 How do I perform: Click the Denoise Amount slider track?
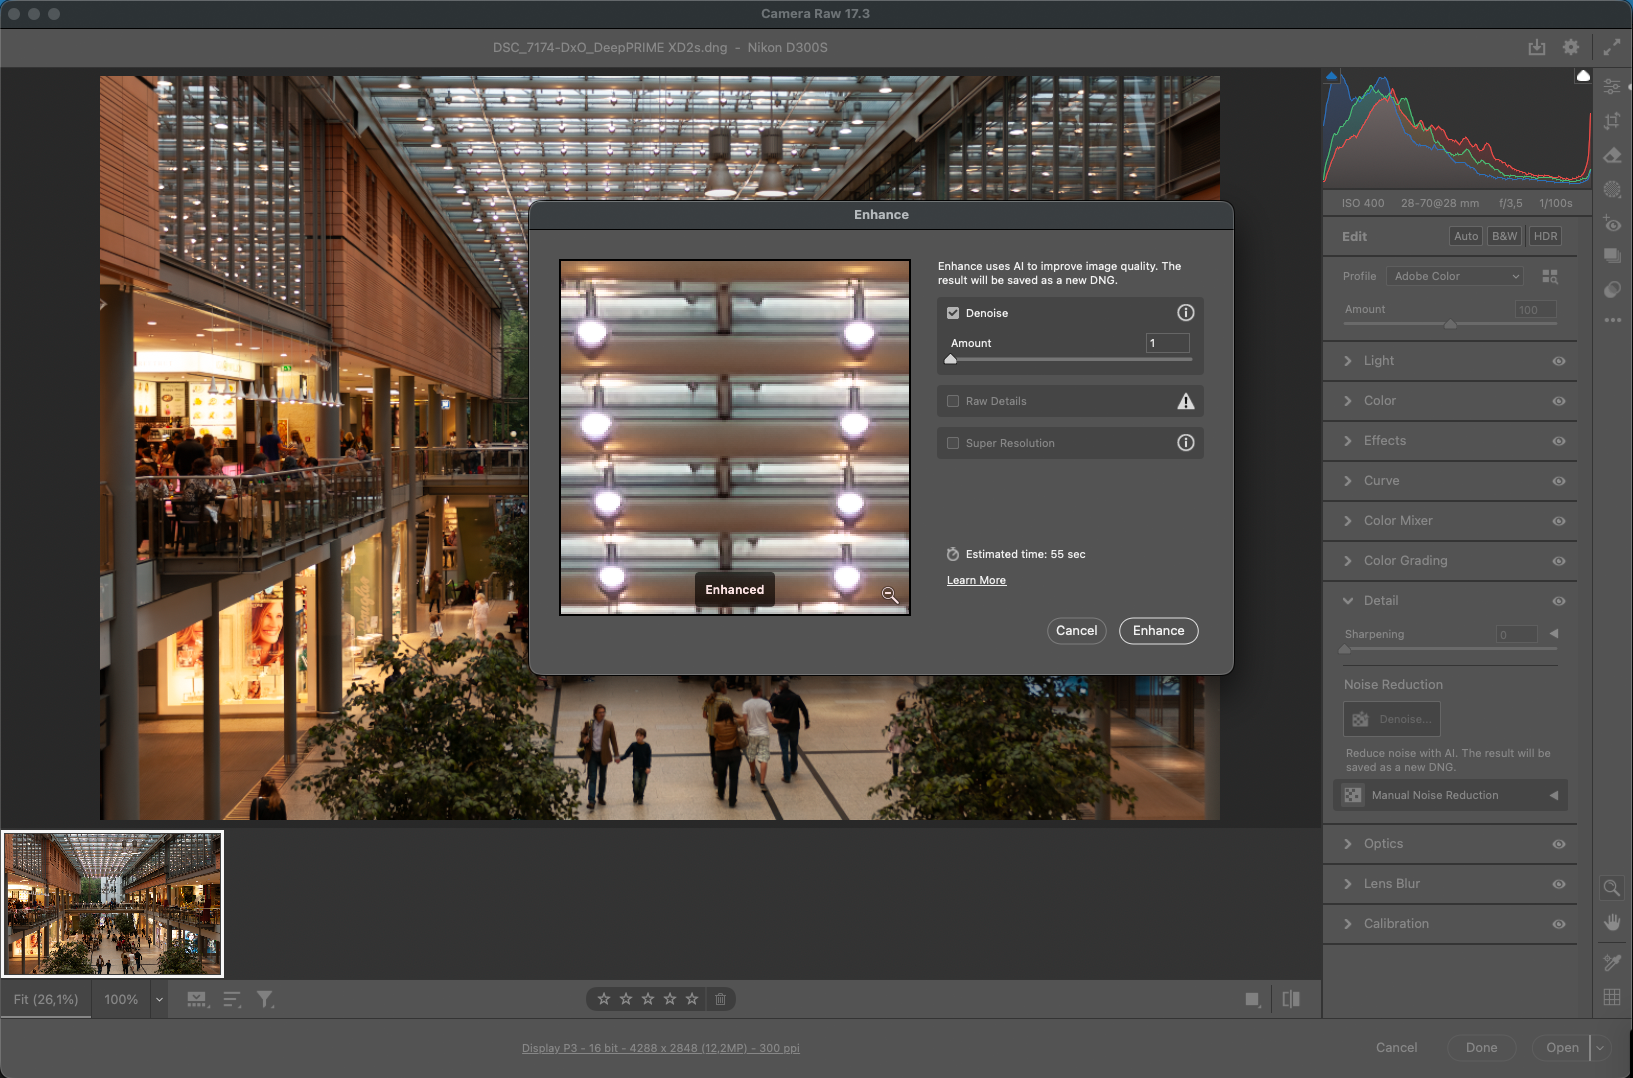tap(1069, 360)
